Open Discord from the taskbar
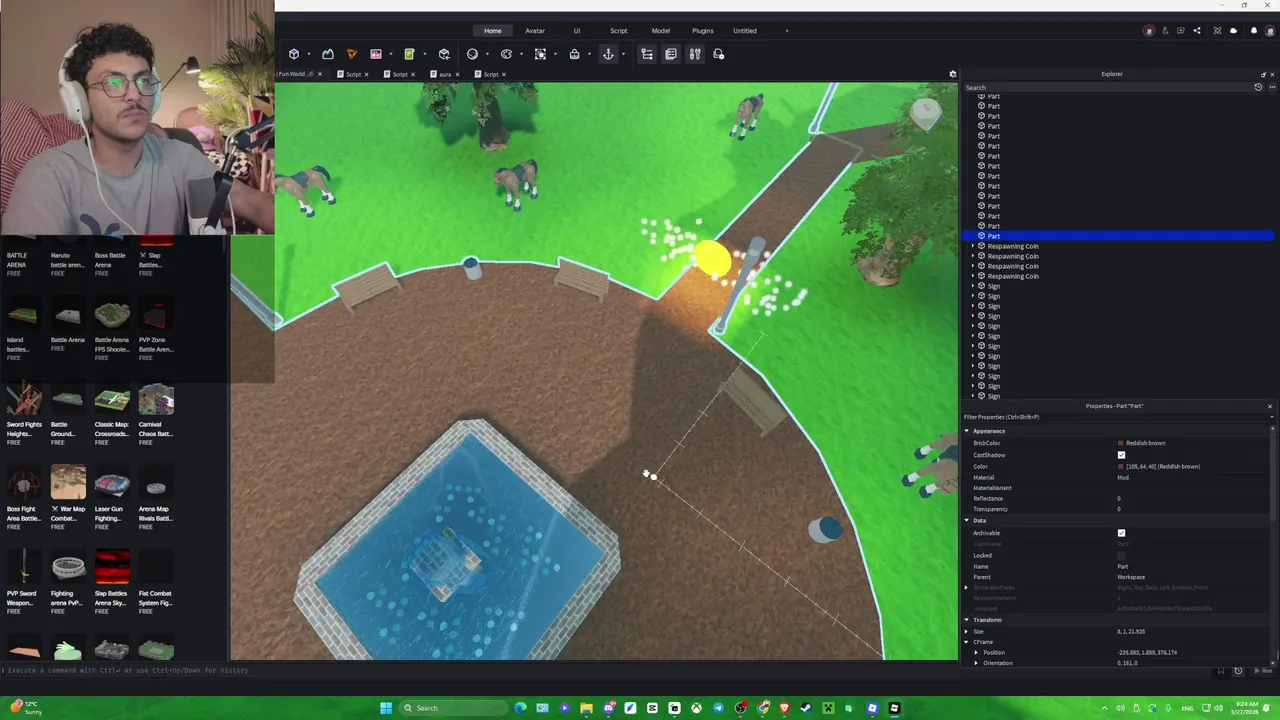1280x720 pixels. coord(608,708)
